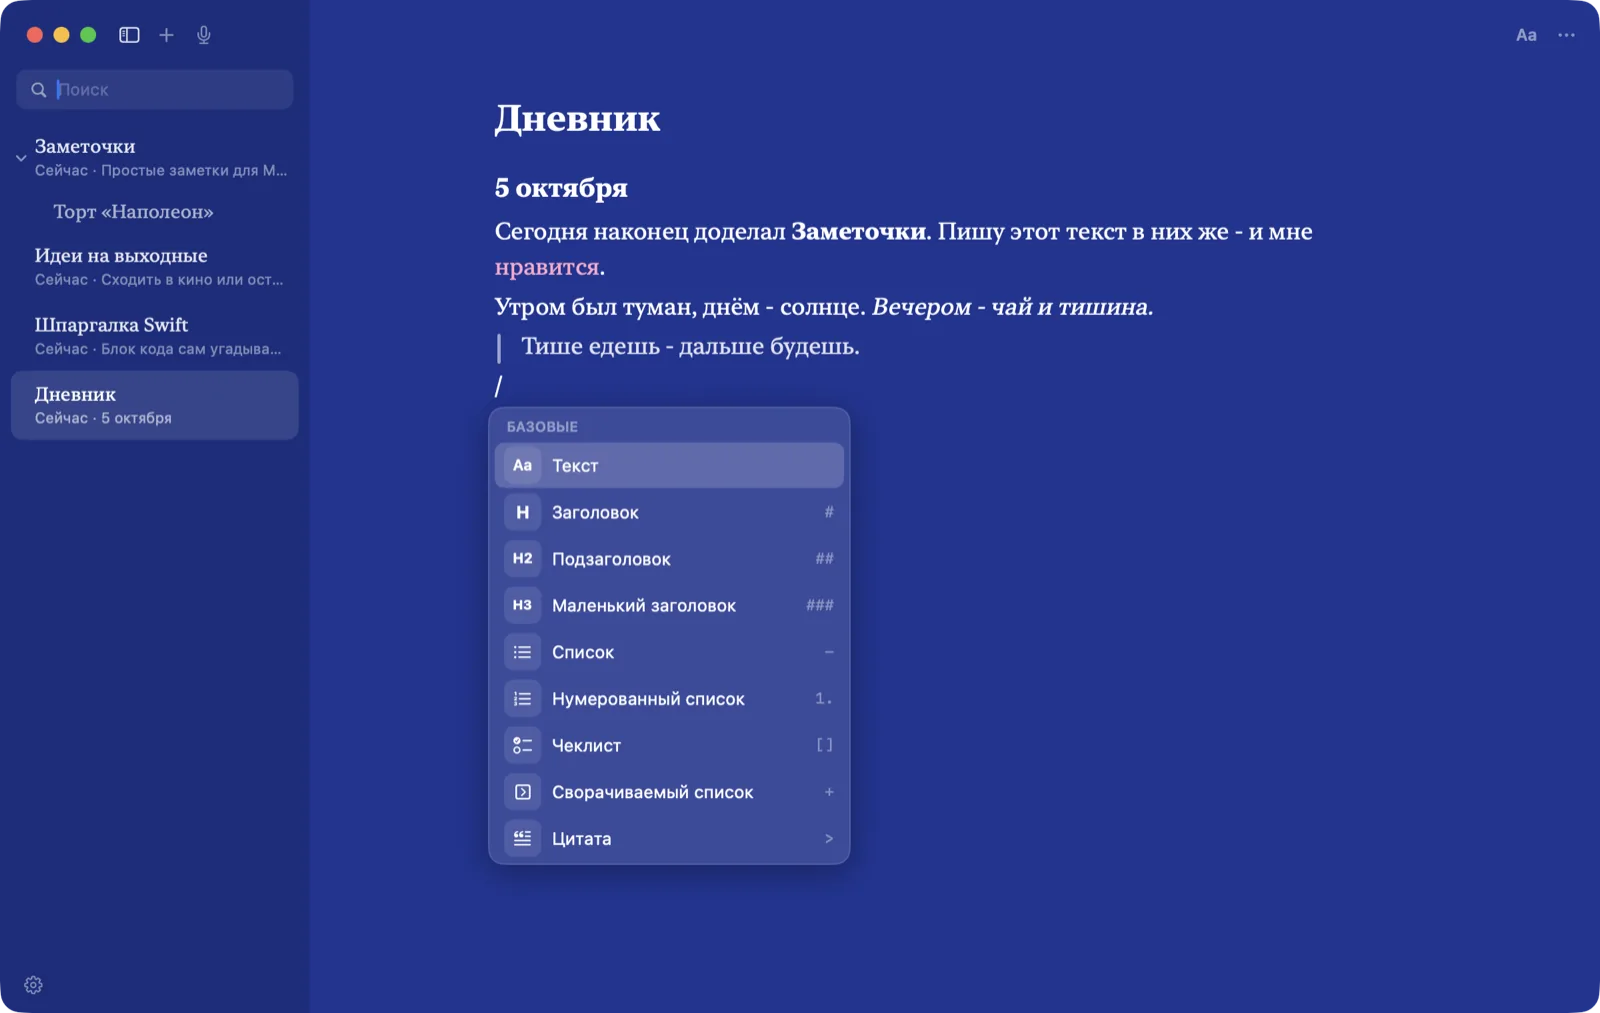Insert a Сворачиваемый список block
Image resolution: width=1600 pixels, height=1013 pixels.
click(669, 792)
